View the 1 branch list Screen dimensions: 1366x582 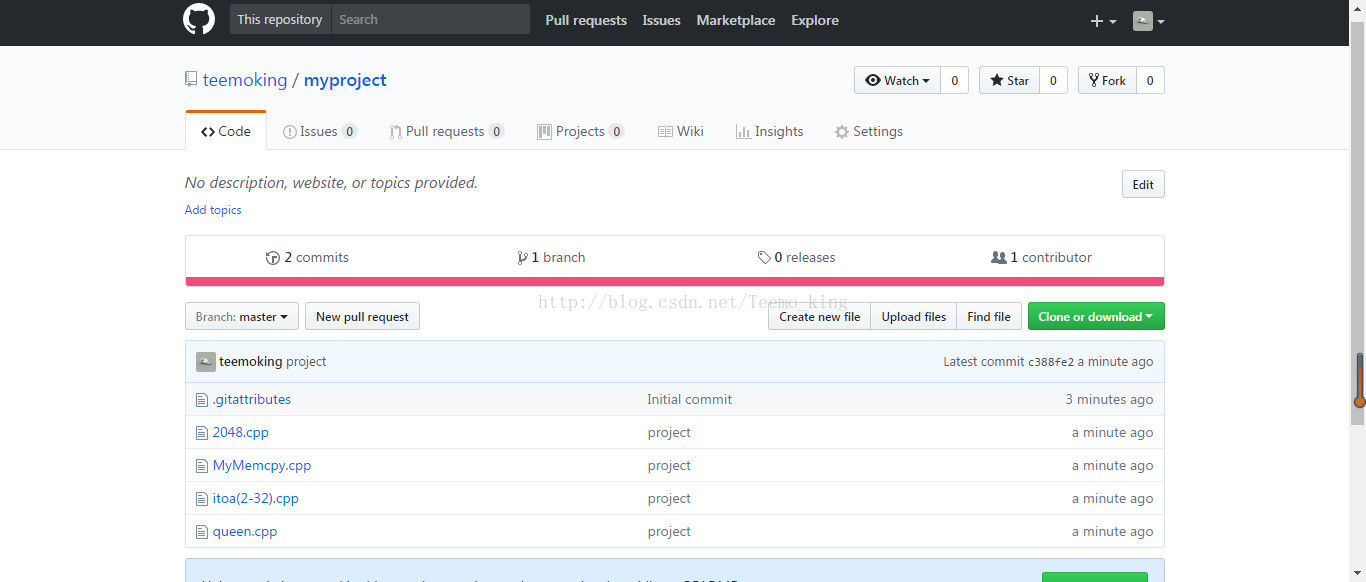(551, 257)
